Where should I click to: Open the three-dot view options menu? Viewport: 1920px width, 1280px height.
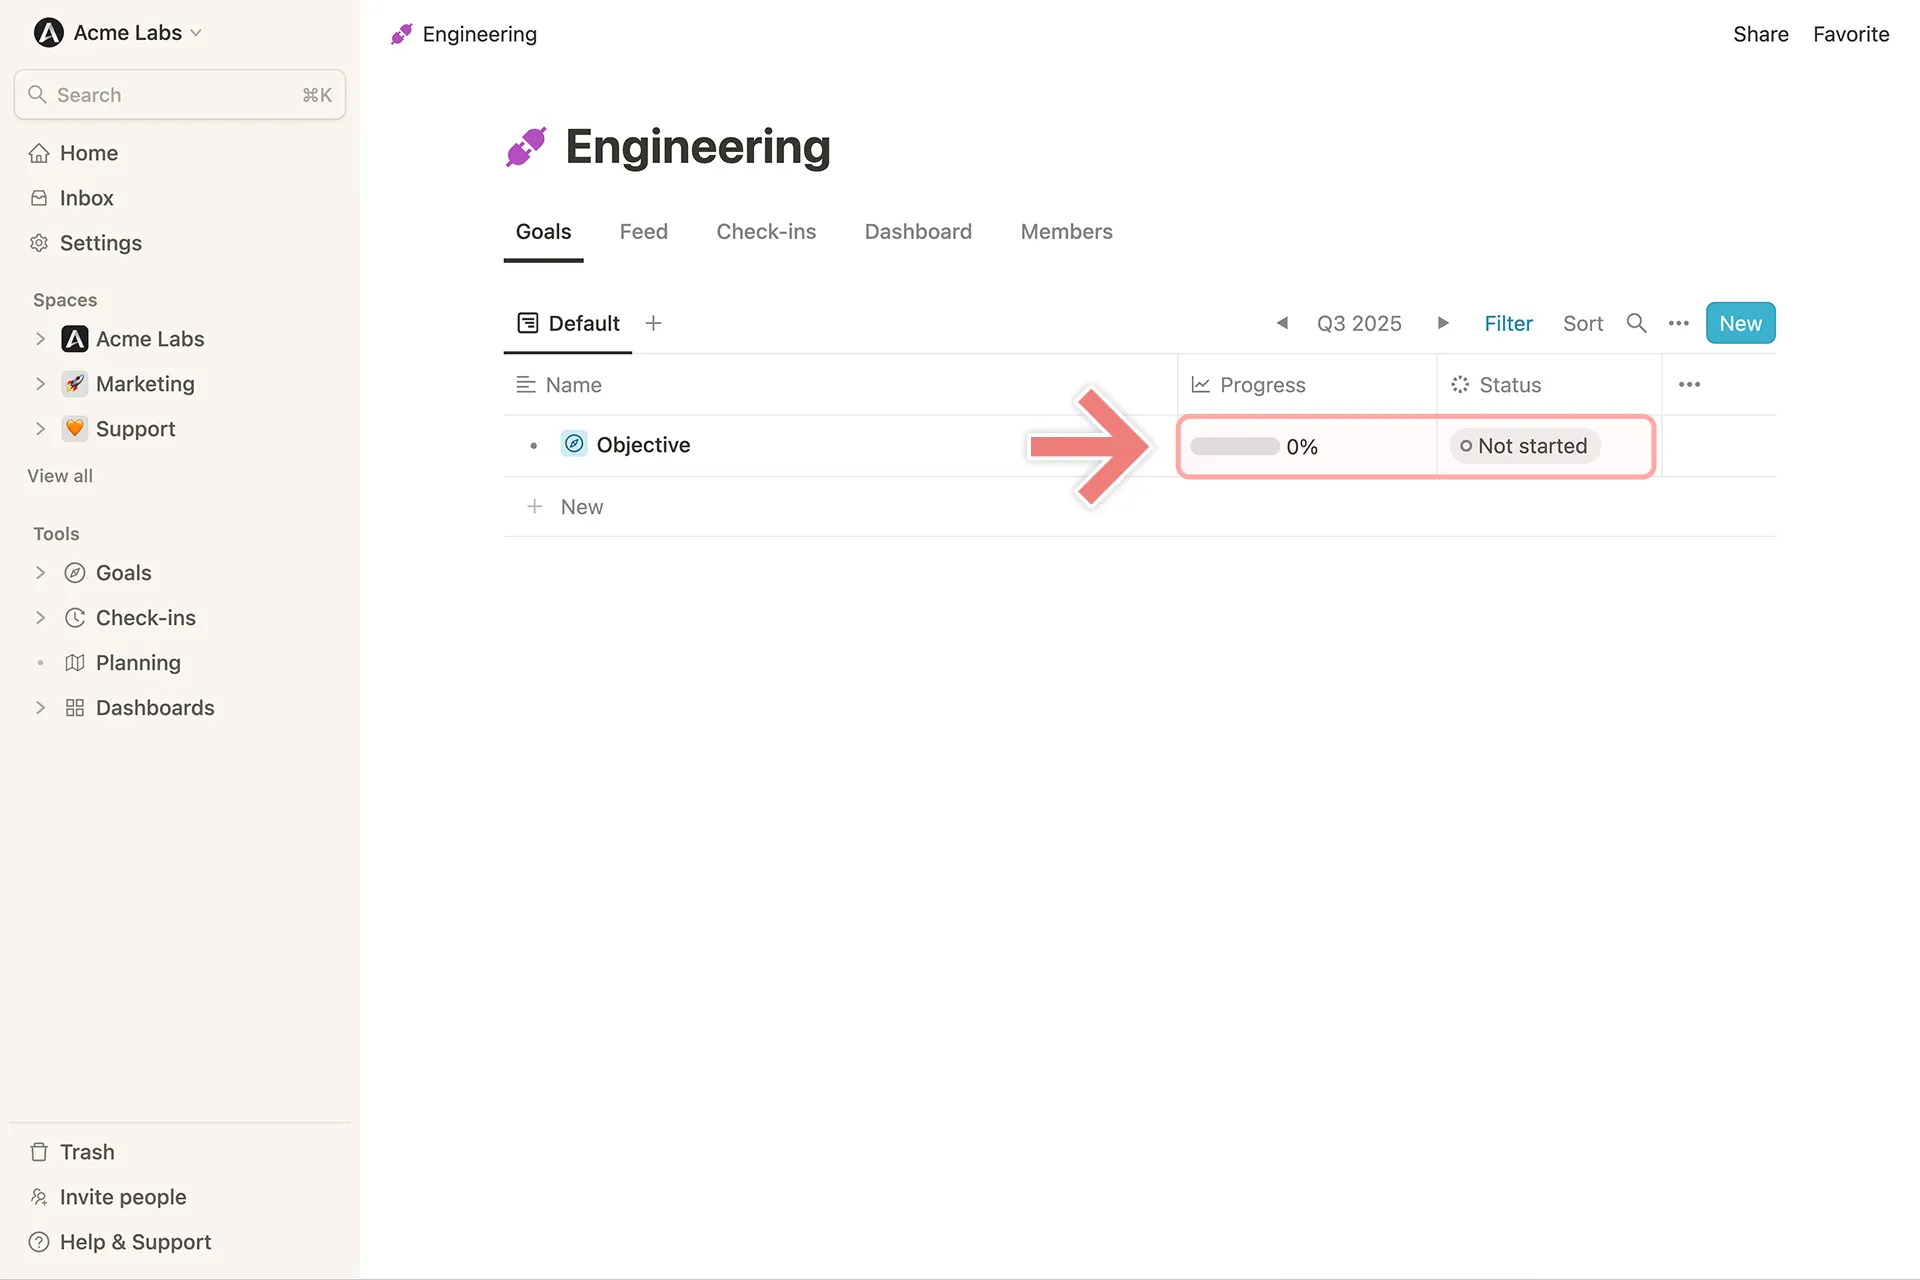tap(1678, 323)
